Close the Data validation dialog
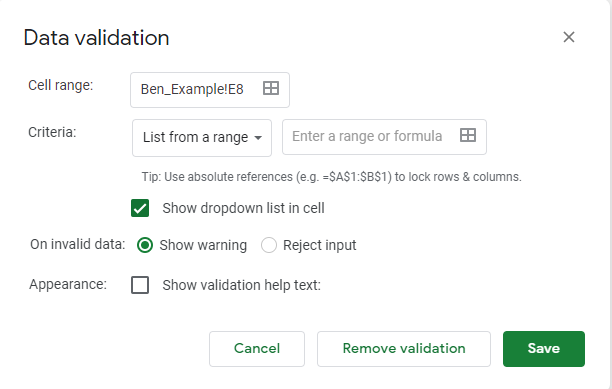This screenshot has width=612, height=389. tap(569, 37)
